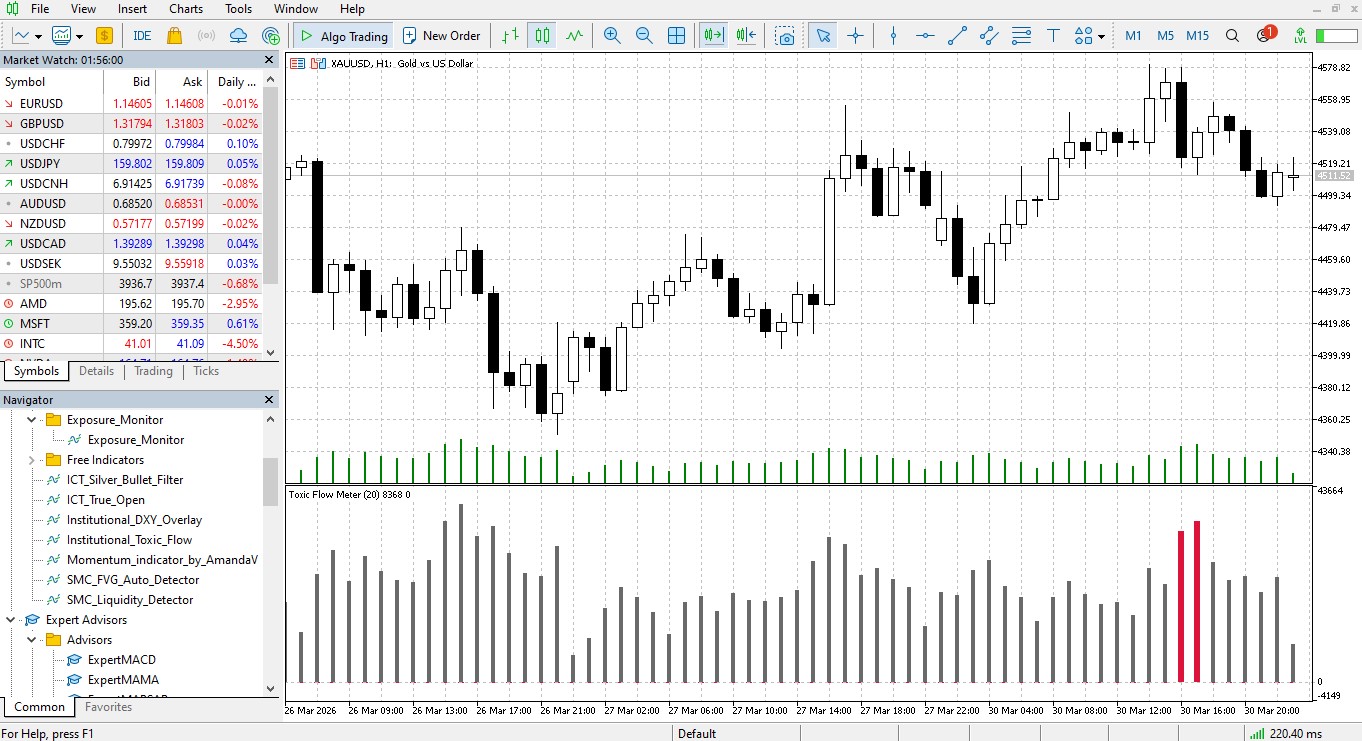This screenshot has height=741, width=1362.
Task: Select the Crosshair tool
Action: click(855, 35)
